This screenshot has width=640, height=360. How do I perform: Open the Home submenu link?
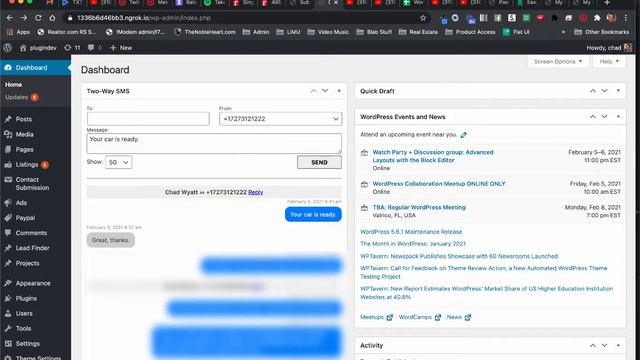click(x=13, y=84)
